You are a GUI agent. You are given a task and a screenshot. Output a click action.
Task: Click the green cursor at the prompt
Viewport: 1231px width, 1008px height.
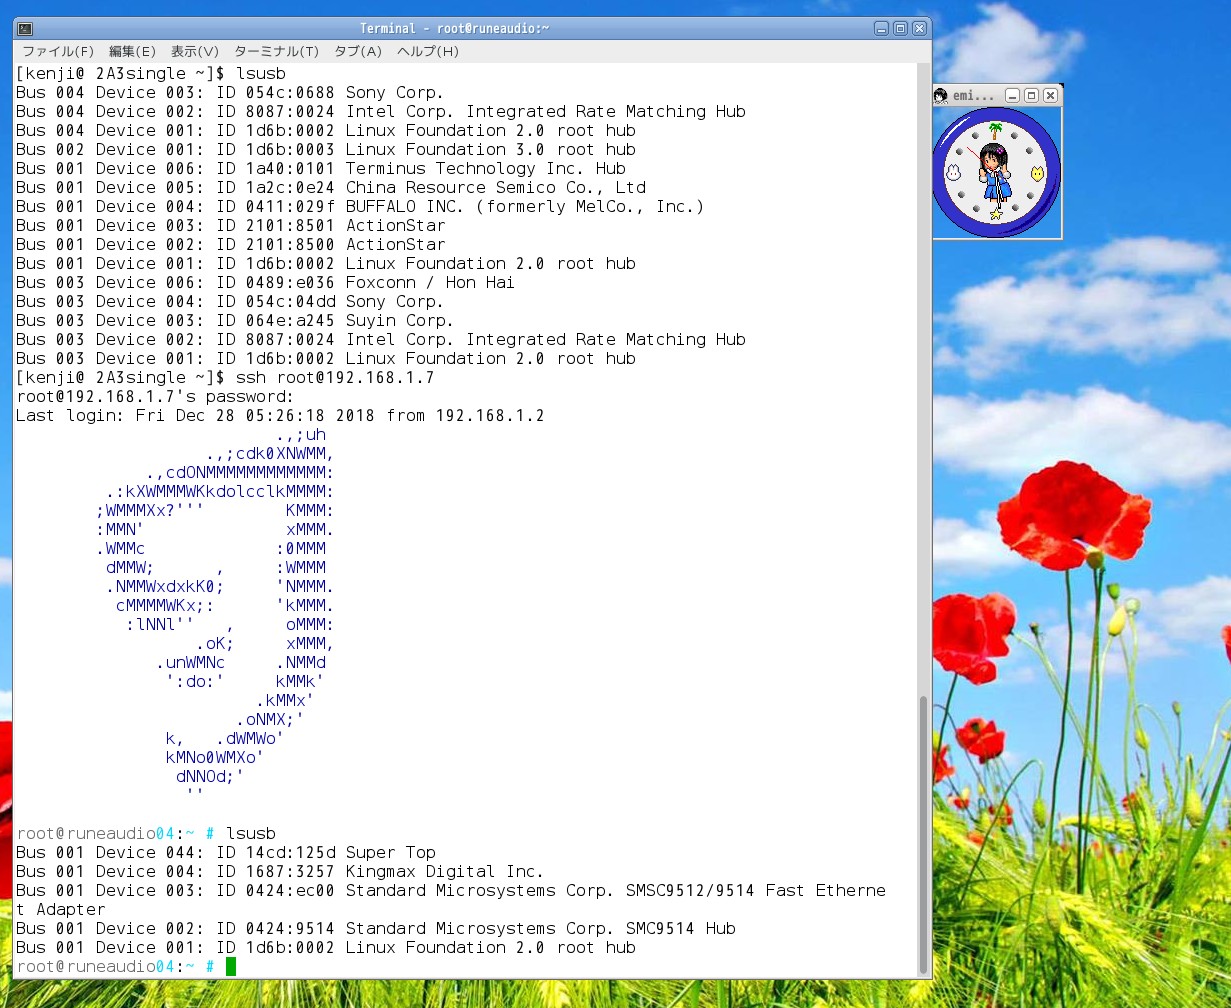[231, 966]
